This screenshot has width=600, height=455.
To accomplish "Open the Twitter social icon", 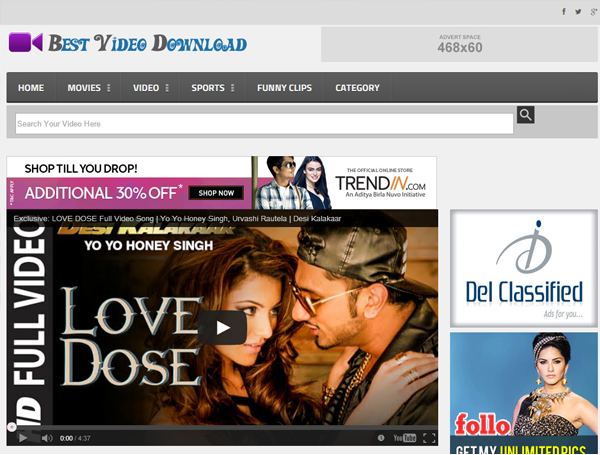I will click(578, 11).
